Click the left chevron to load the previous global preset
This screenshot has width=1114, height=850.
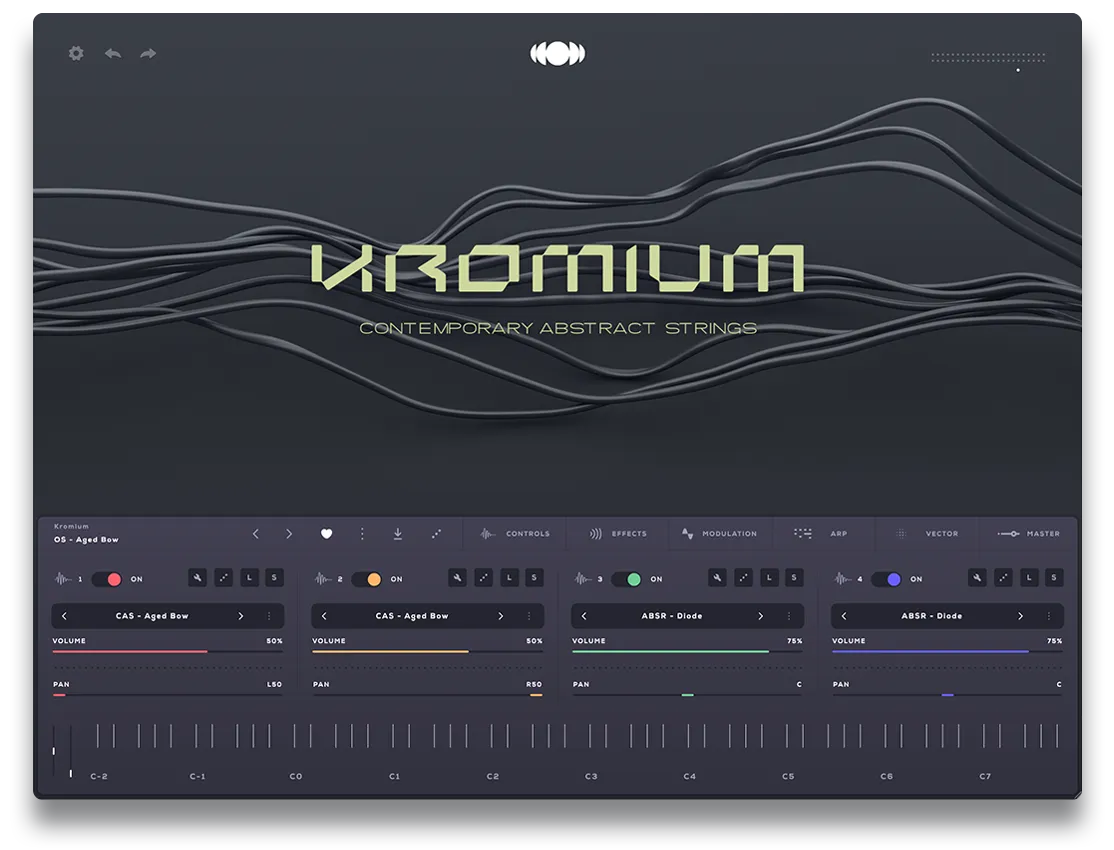click(256, 534)
